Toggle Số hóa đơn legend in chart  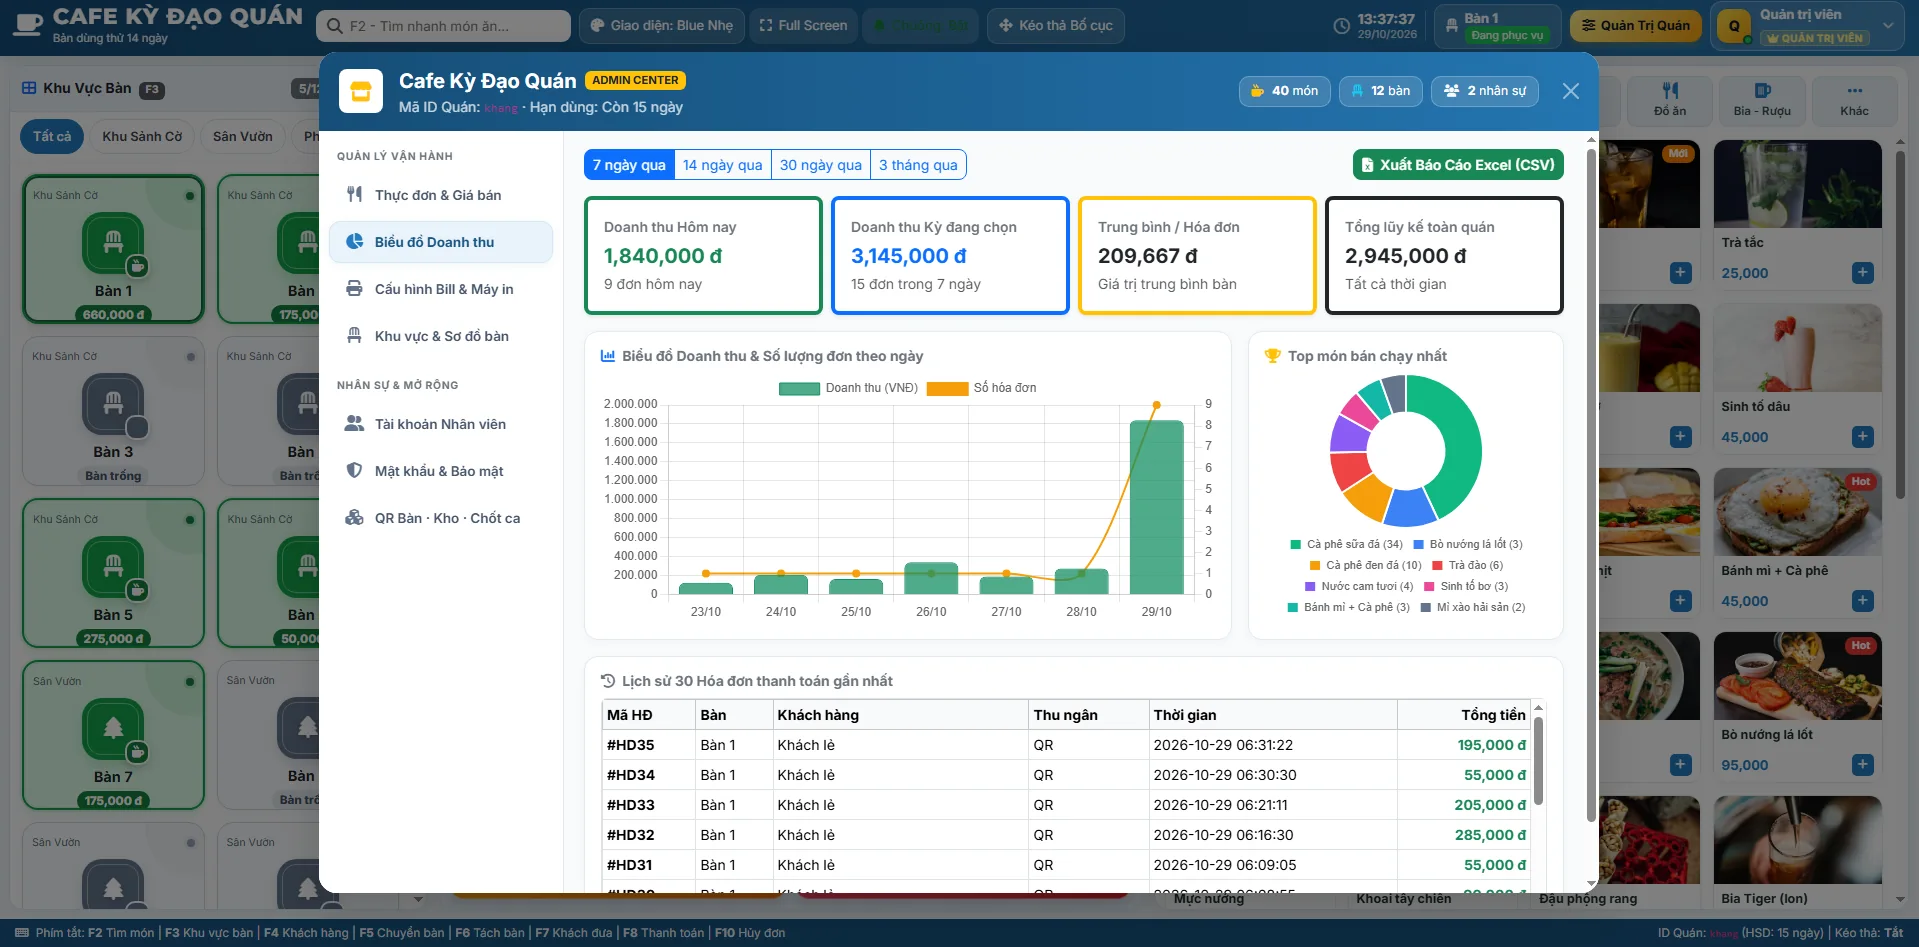click(981, 388)
